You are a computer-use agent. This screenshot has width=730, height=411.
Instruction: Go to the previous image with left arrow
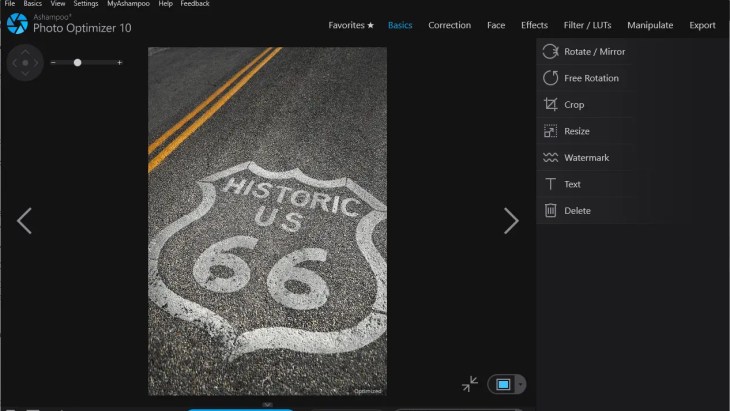point(24,221)
